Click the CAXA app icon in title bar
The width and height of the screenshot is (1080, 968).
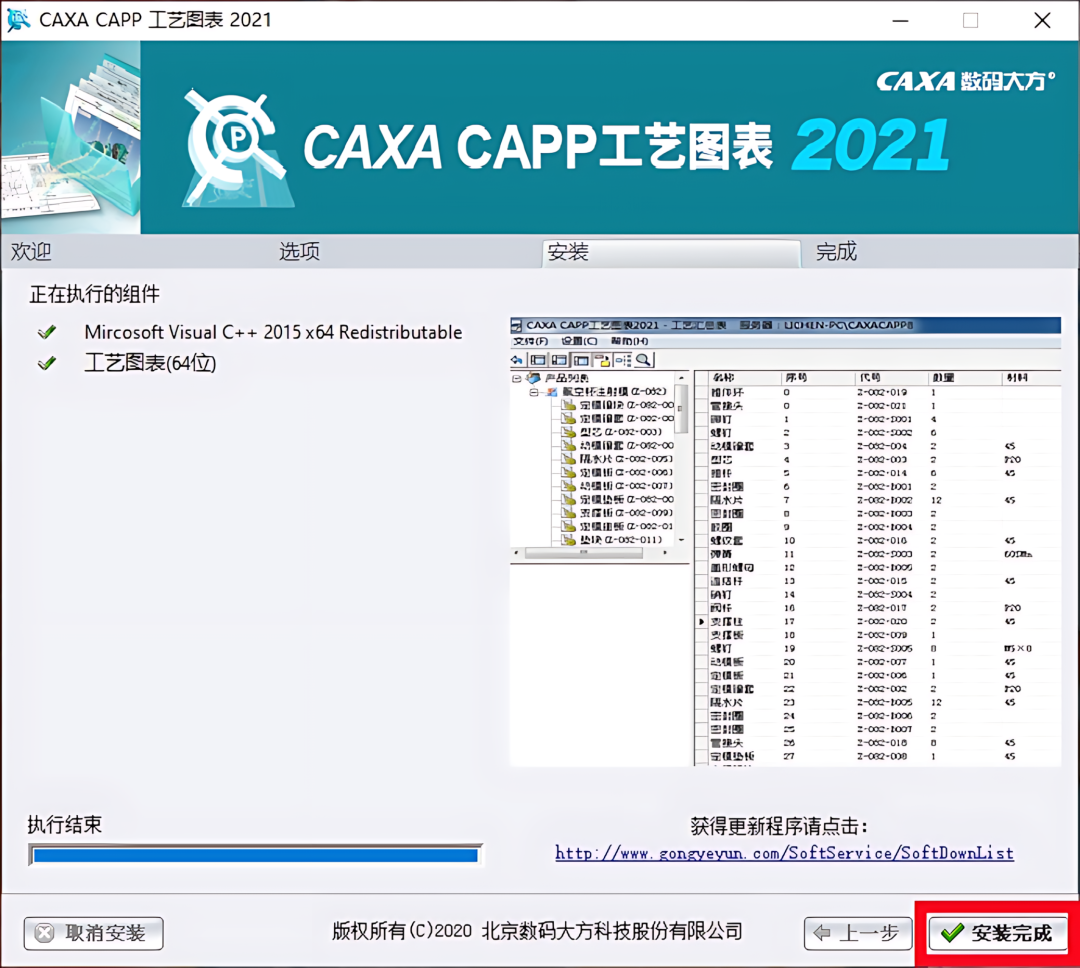coord(18,19)
